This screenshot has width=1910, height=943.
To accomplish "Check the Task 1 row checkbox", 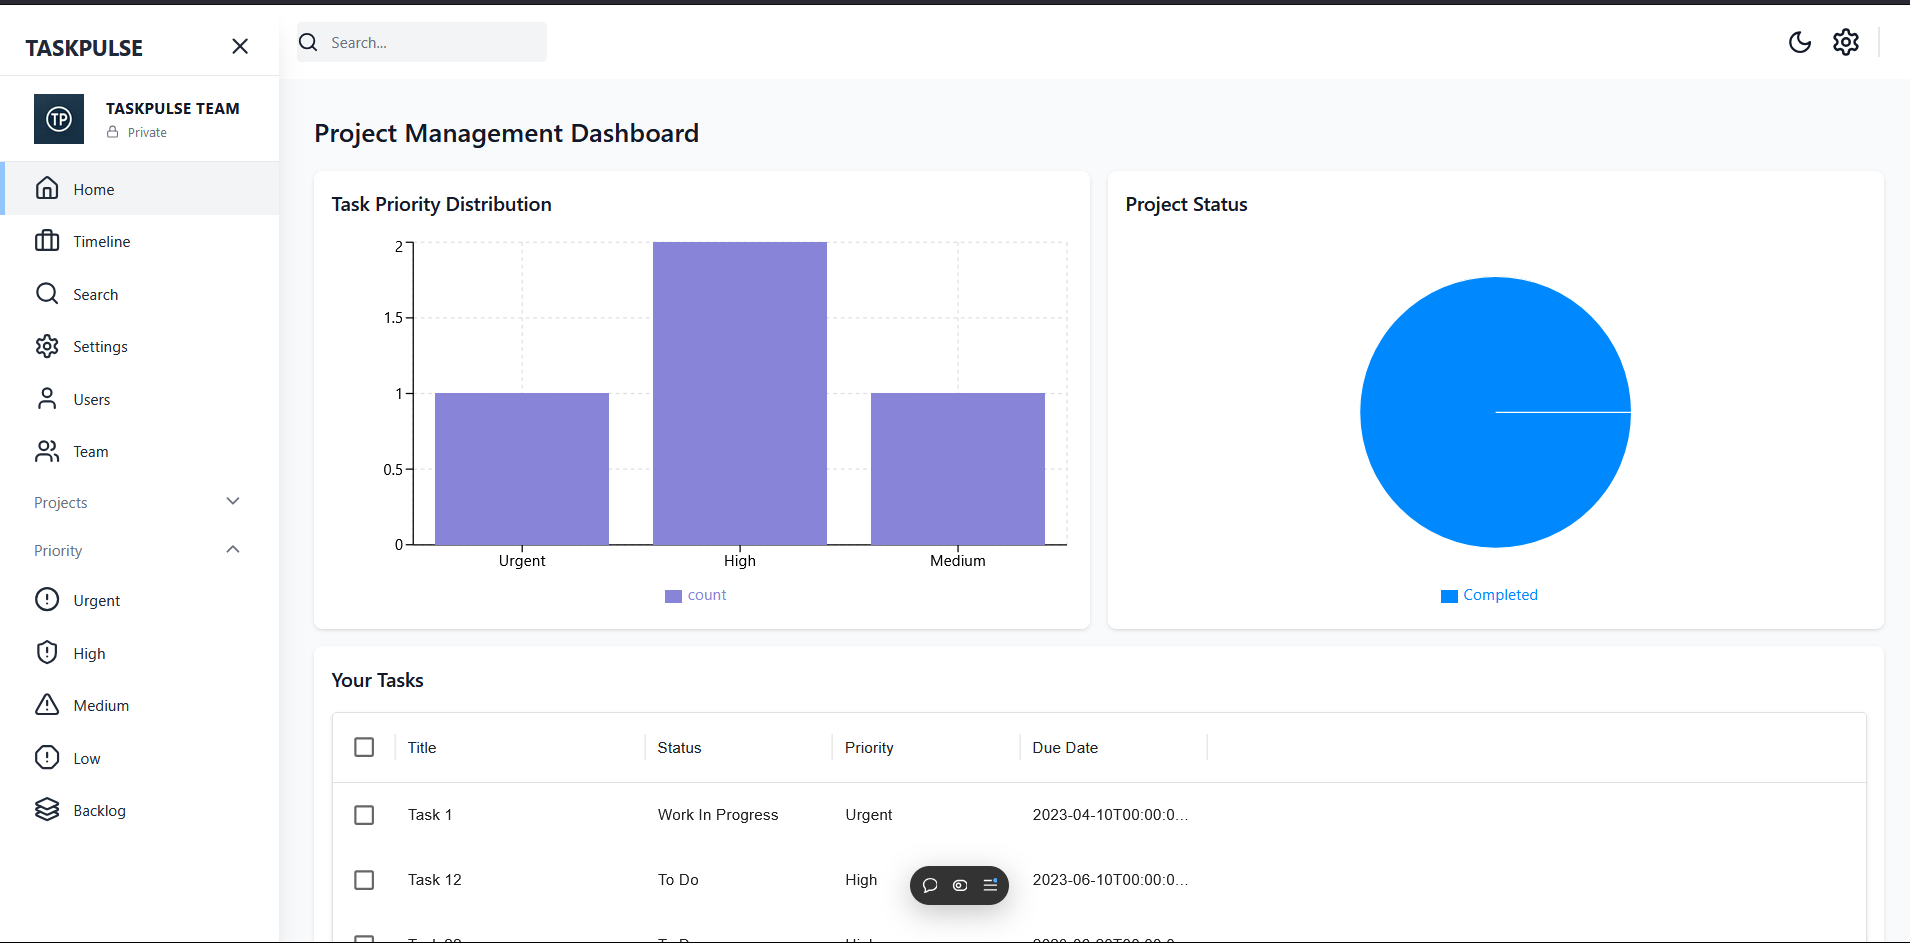I will 364,814.
